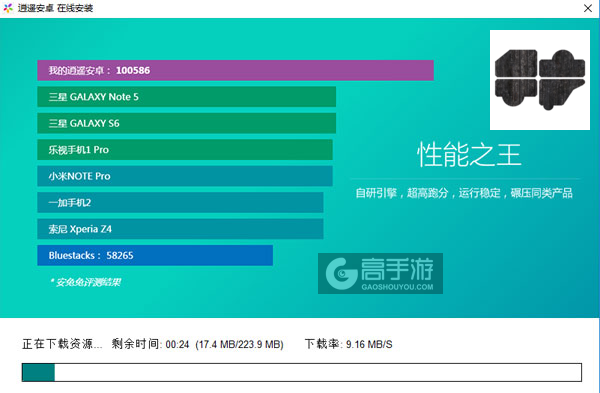Click the 一加手机2 bar
The width and height of the screenshot is (600, 393).
pos(180,202)
